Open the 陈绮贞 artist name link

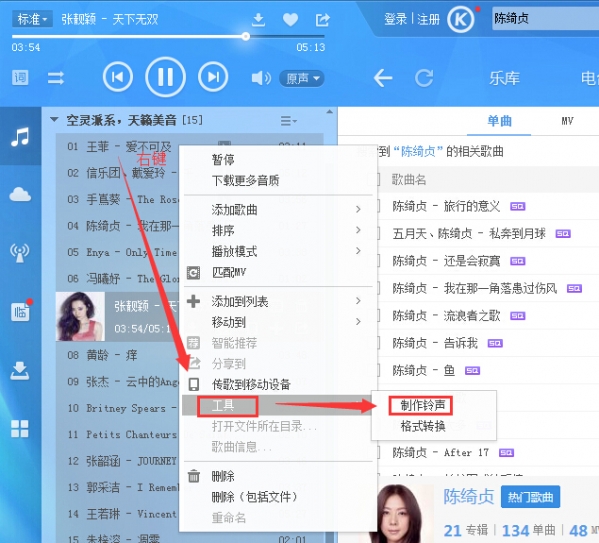point(468,497)
